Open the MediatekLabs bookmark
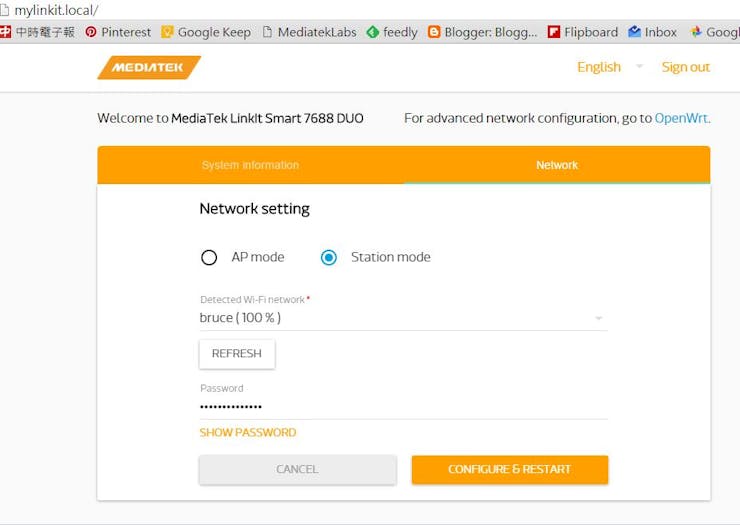Viewport: 740px width, 525px height. point(309,32)
